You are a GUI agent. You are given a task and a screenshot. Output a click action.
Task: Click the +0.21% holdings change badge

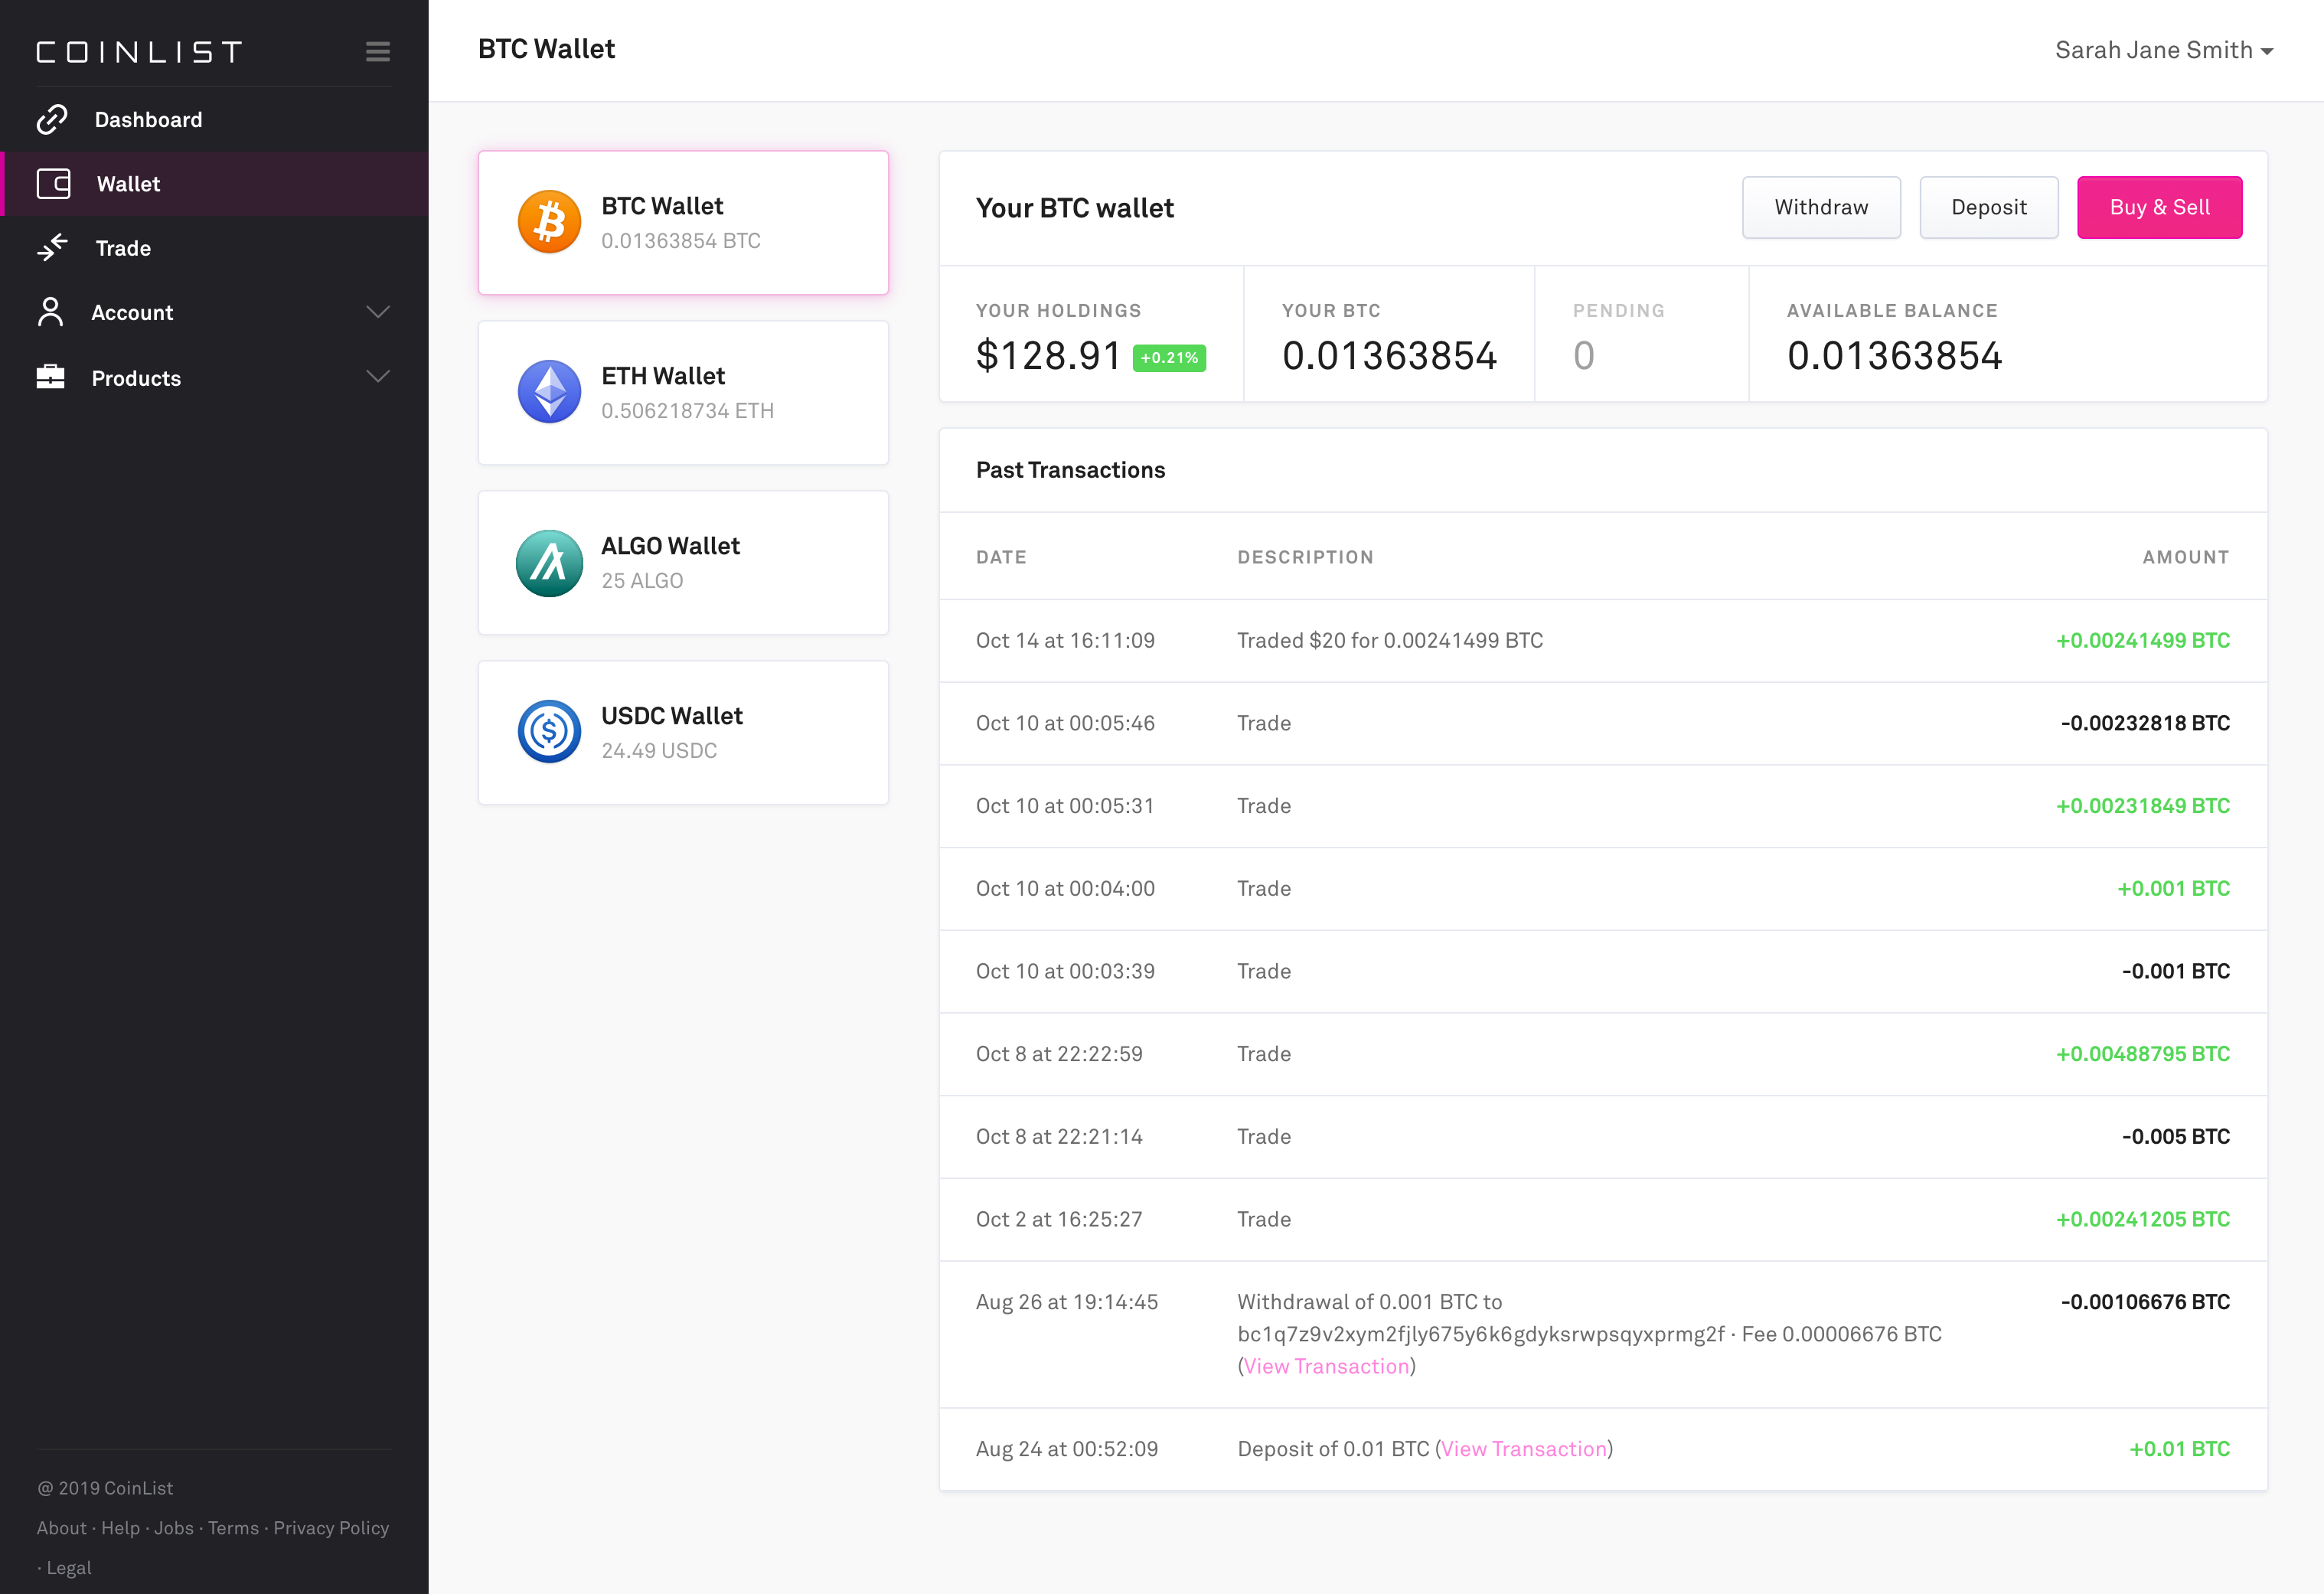(x=1168, y=357)
